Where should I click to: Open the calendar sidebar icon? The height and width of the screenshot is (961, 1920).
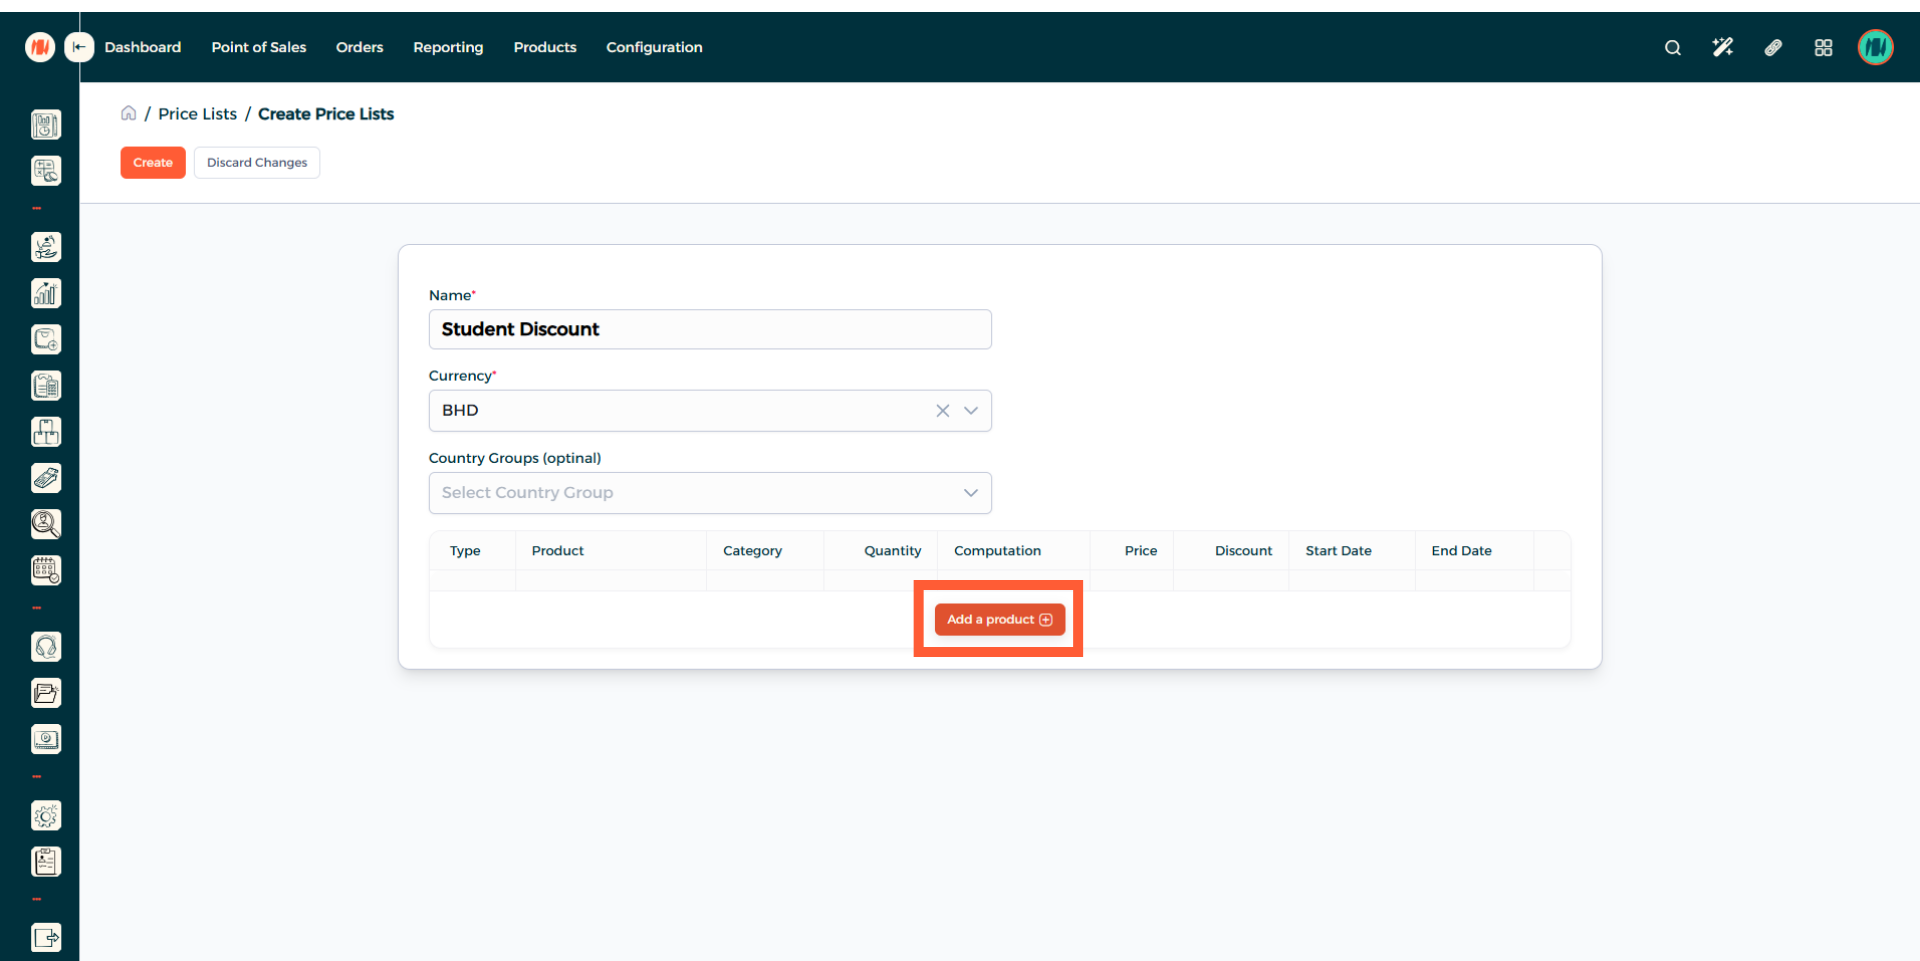click(x=46, y=570)
